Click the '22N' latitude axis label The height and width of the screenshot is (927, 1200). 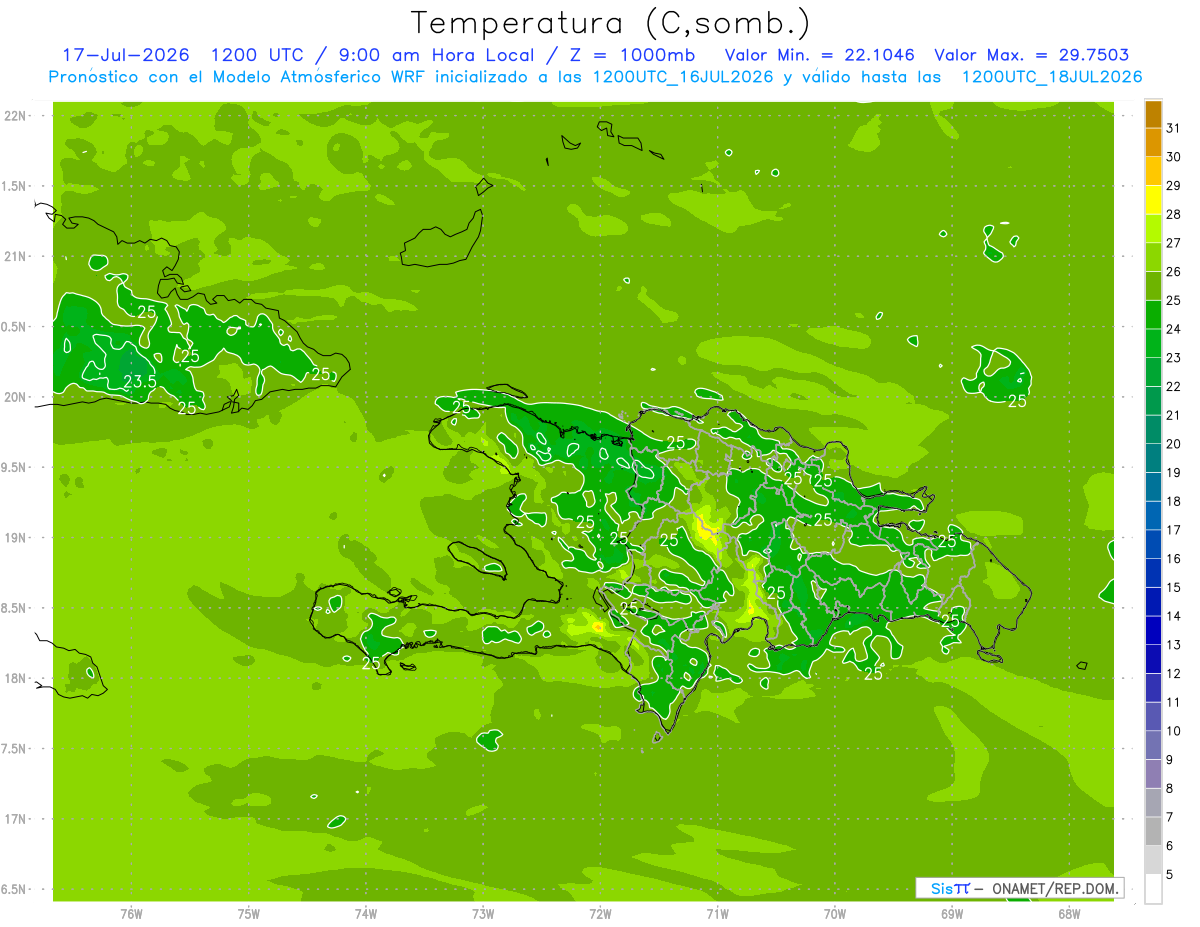[x=14, y=116]
